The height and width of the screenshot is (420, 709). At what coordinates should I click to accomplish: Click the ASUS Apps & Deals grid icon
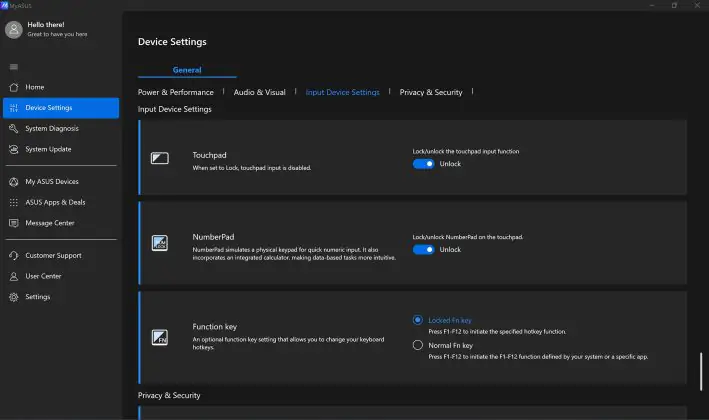pyautogui.click(x=14, y=202)
